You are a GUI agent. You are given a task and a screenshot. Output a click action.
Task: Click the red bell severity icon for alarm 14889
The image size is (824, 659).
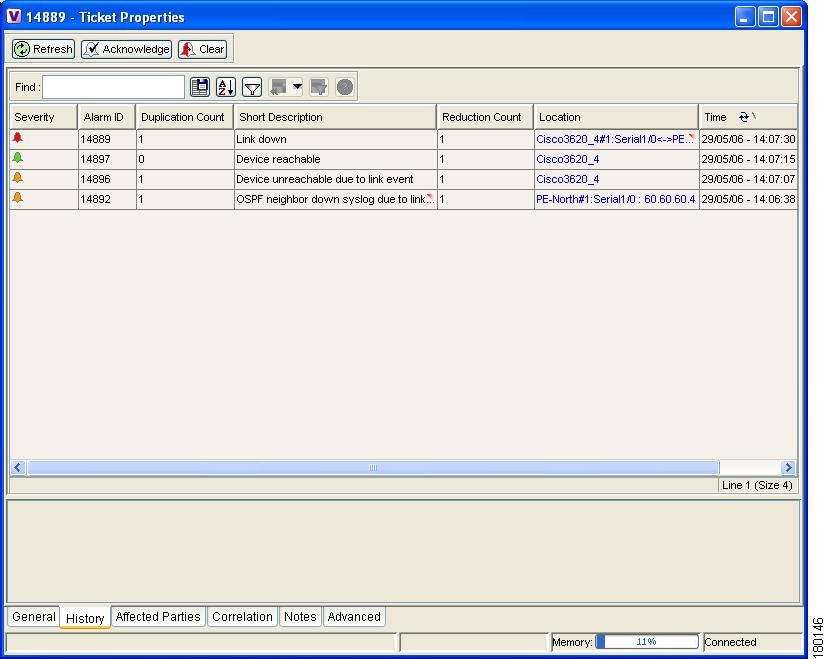[17, 138]
